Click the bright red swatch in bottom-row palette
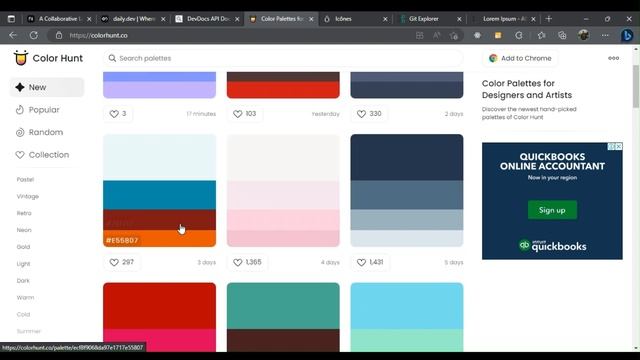Screen dimensions: 640x360 (160, 306)
